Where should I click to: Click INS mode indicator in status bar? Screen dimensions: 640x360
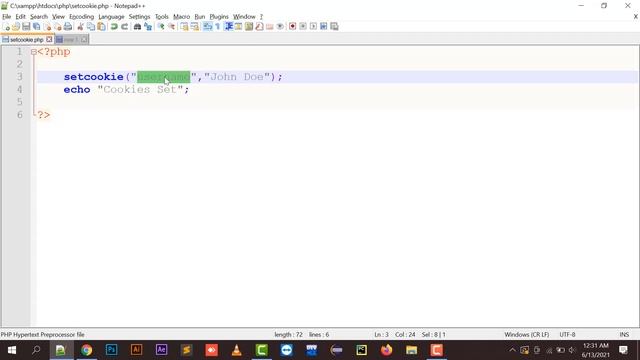coord(624,335)
